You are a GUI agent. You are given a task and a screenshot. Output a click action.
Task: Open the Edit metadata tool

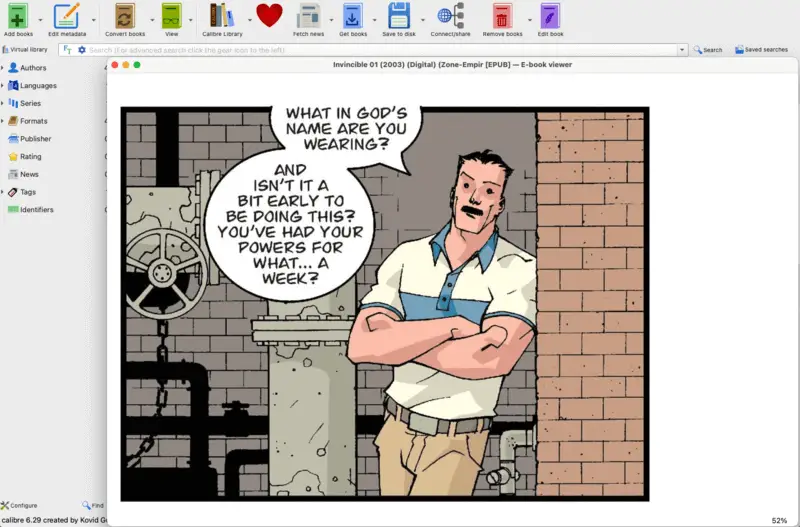click(x=67, y=16)
